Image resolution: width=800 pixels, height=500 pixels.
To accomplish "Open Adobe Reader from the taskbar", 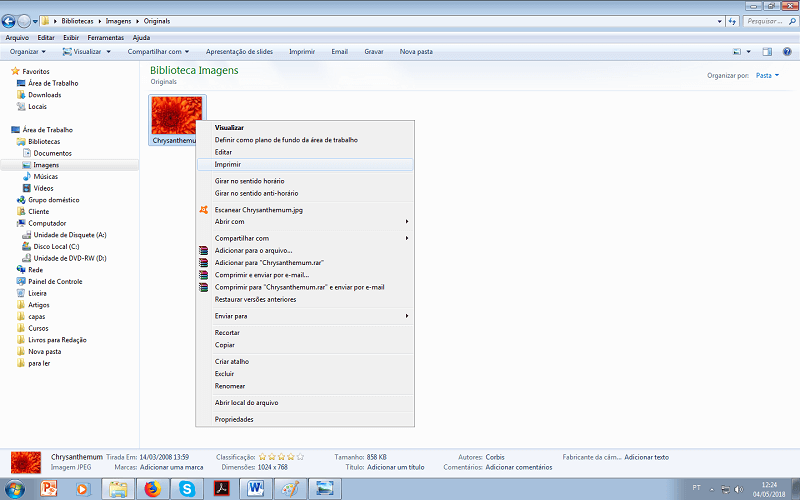I will point(220,489).
